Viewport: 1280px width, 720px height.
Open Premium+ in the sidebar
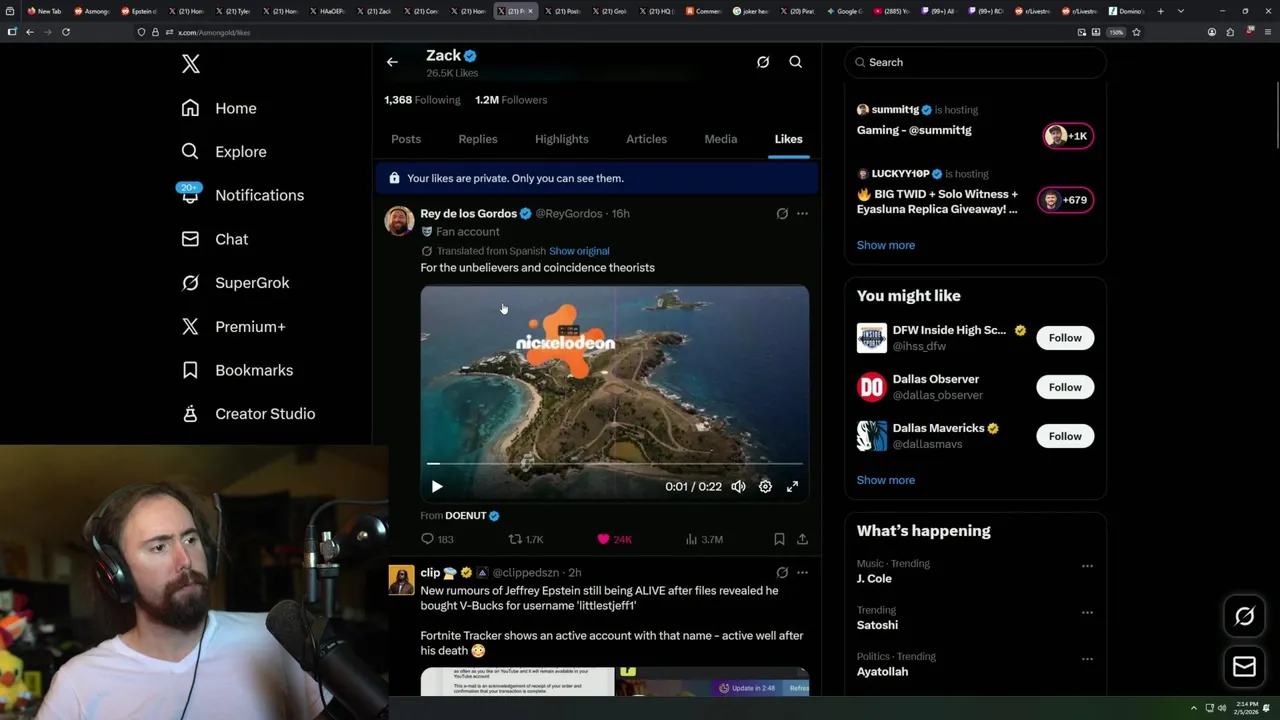pos(233,326)
